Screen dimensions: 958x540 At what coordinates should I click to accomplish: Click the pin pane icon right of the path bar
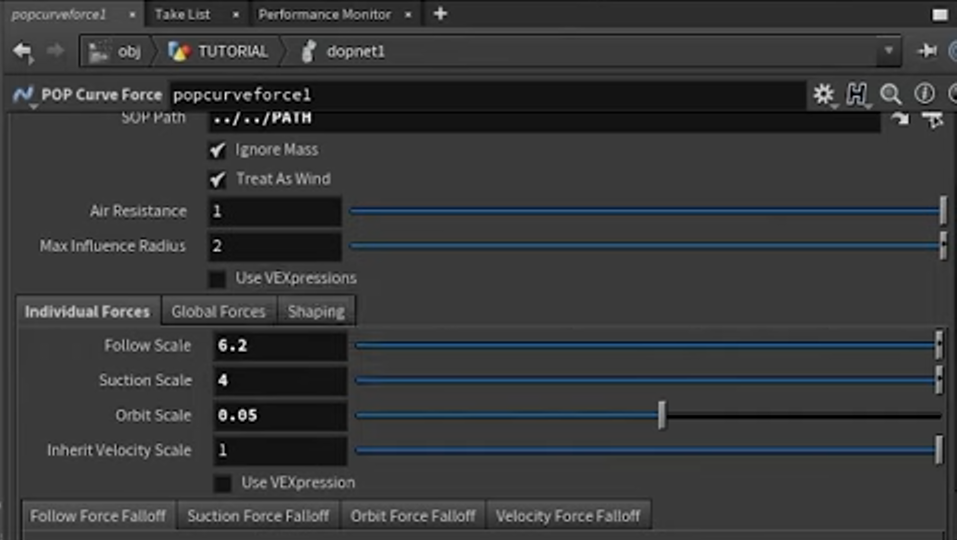click(927, 51)
